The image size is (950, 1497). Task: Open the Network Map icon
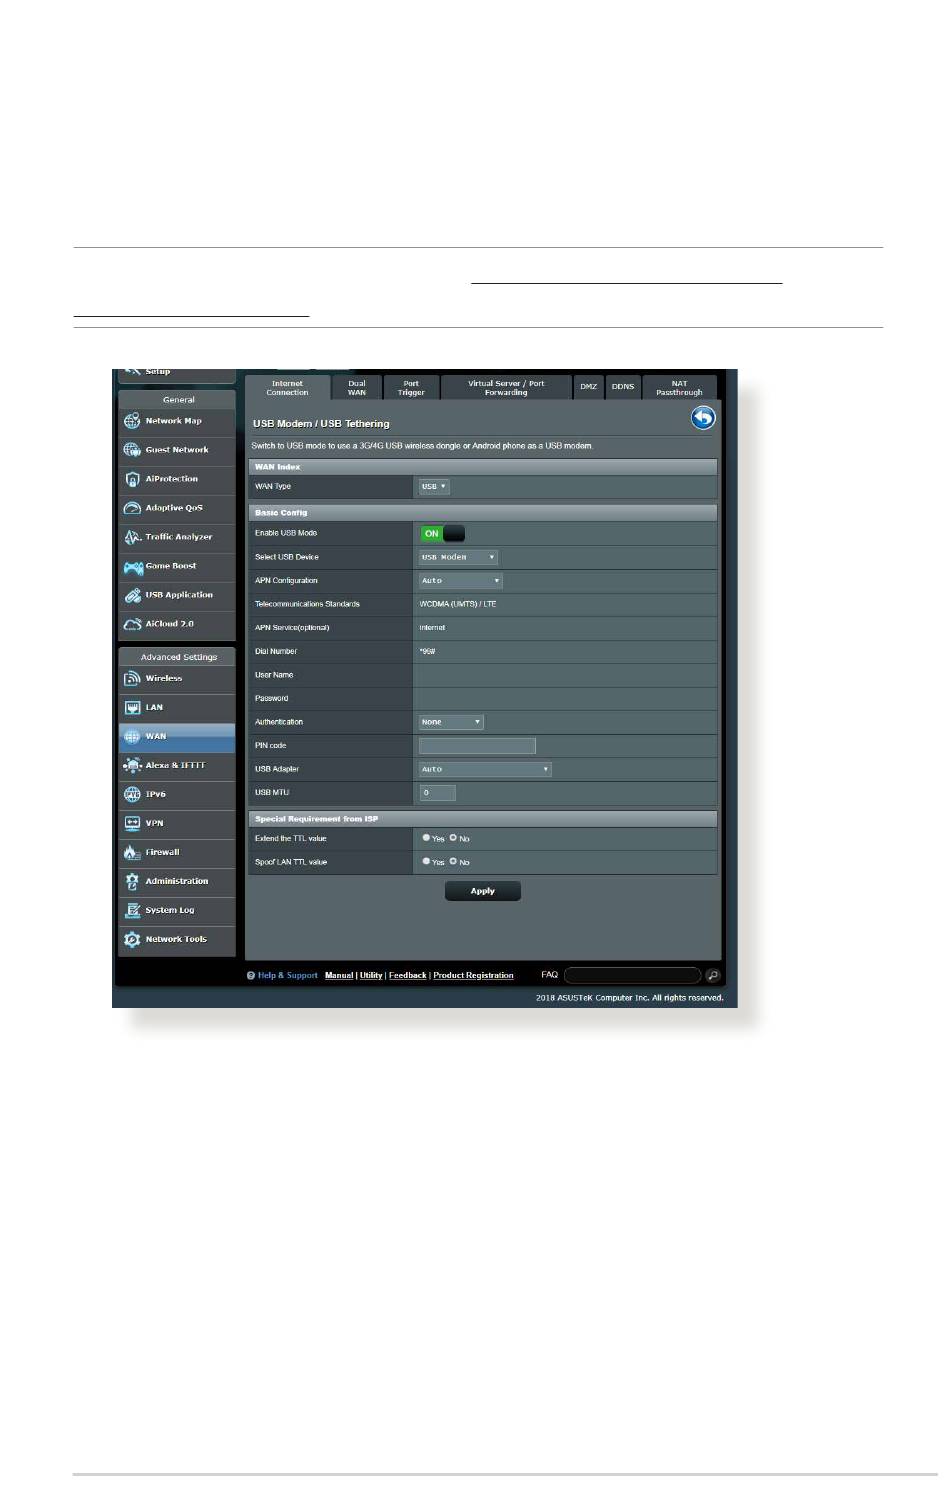coord(132,421)
